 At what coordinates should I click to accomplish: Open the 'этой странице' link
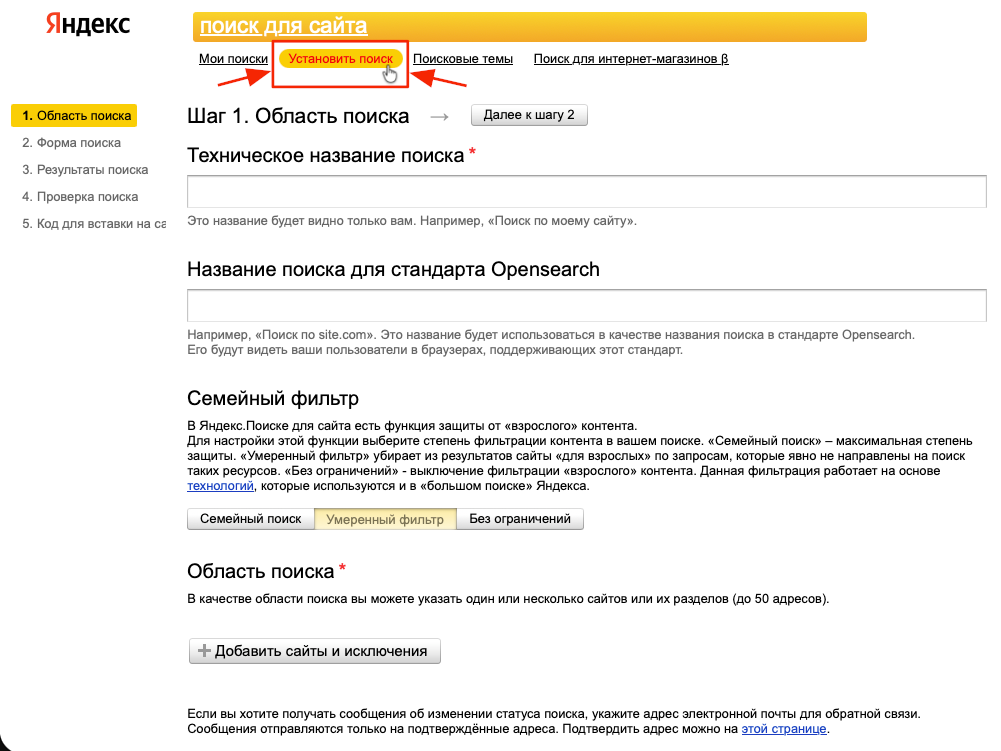(784, 729)
